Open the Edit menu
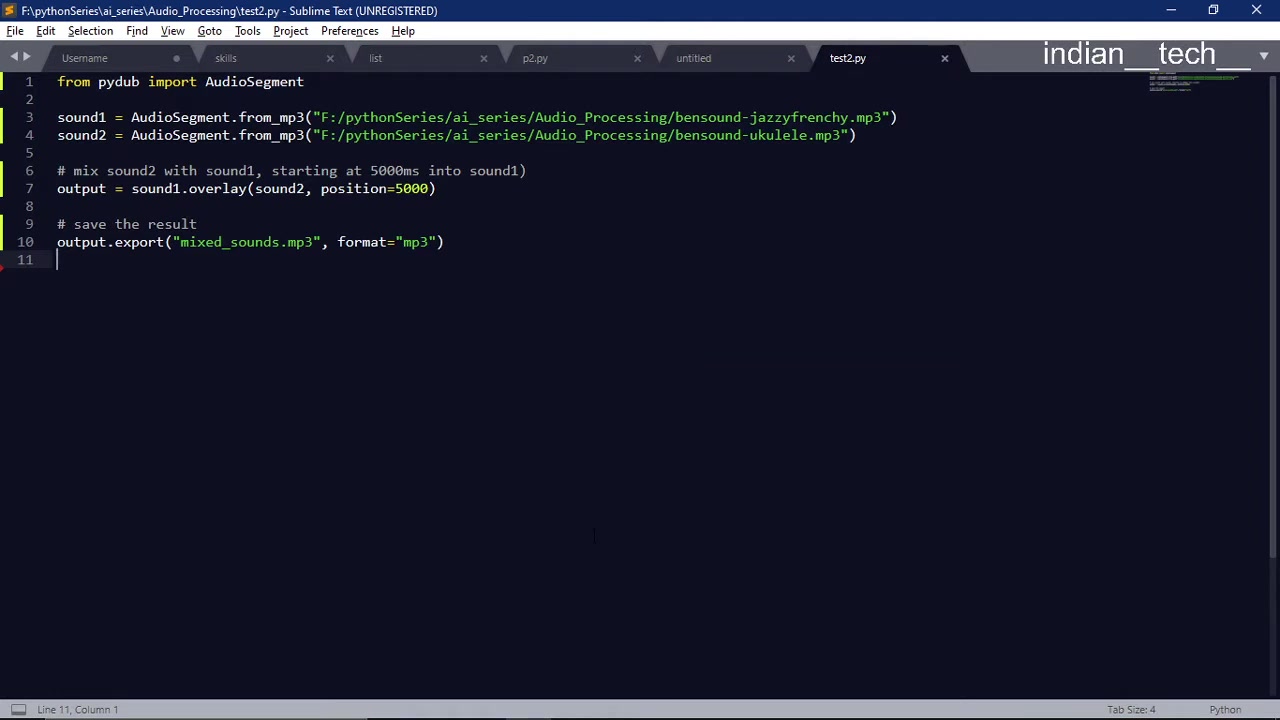1280x720 pixels. [x=46, y=31]
